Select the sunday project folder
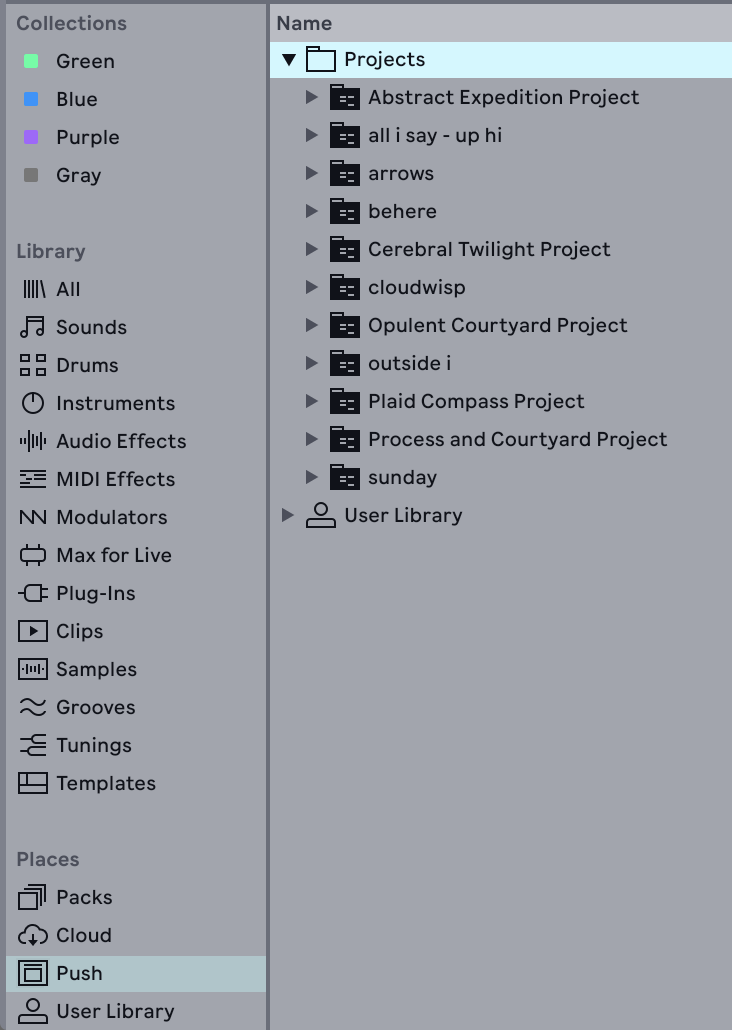The image size is (732, 1030). click(x=400, y=477)
